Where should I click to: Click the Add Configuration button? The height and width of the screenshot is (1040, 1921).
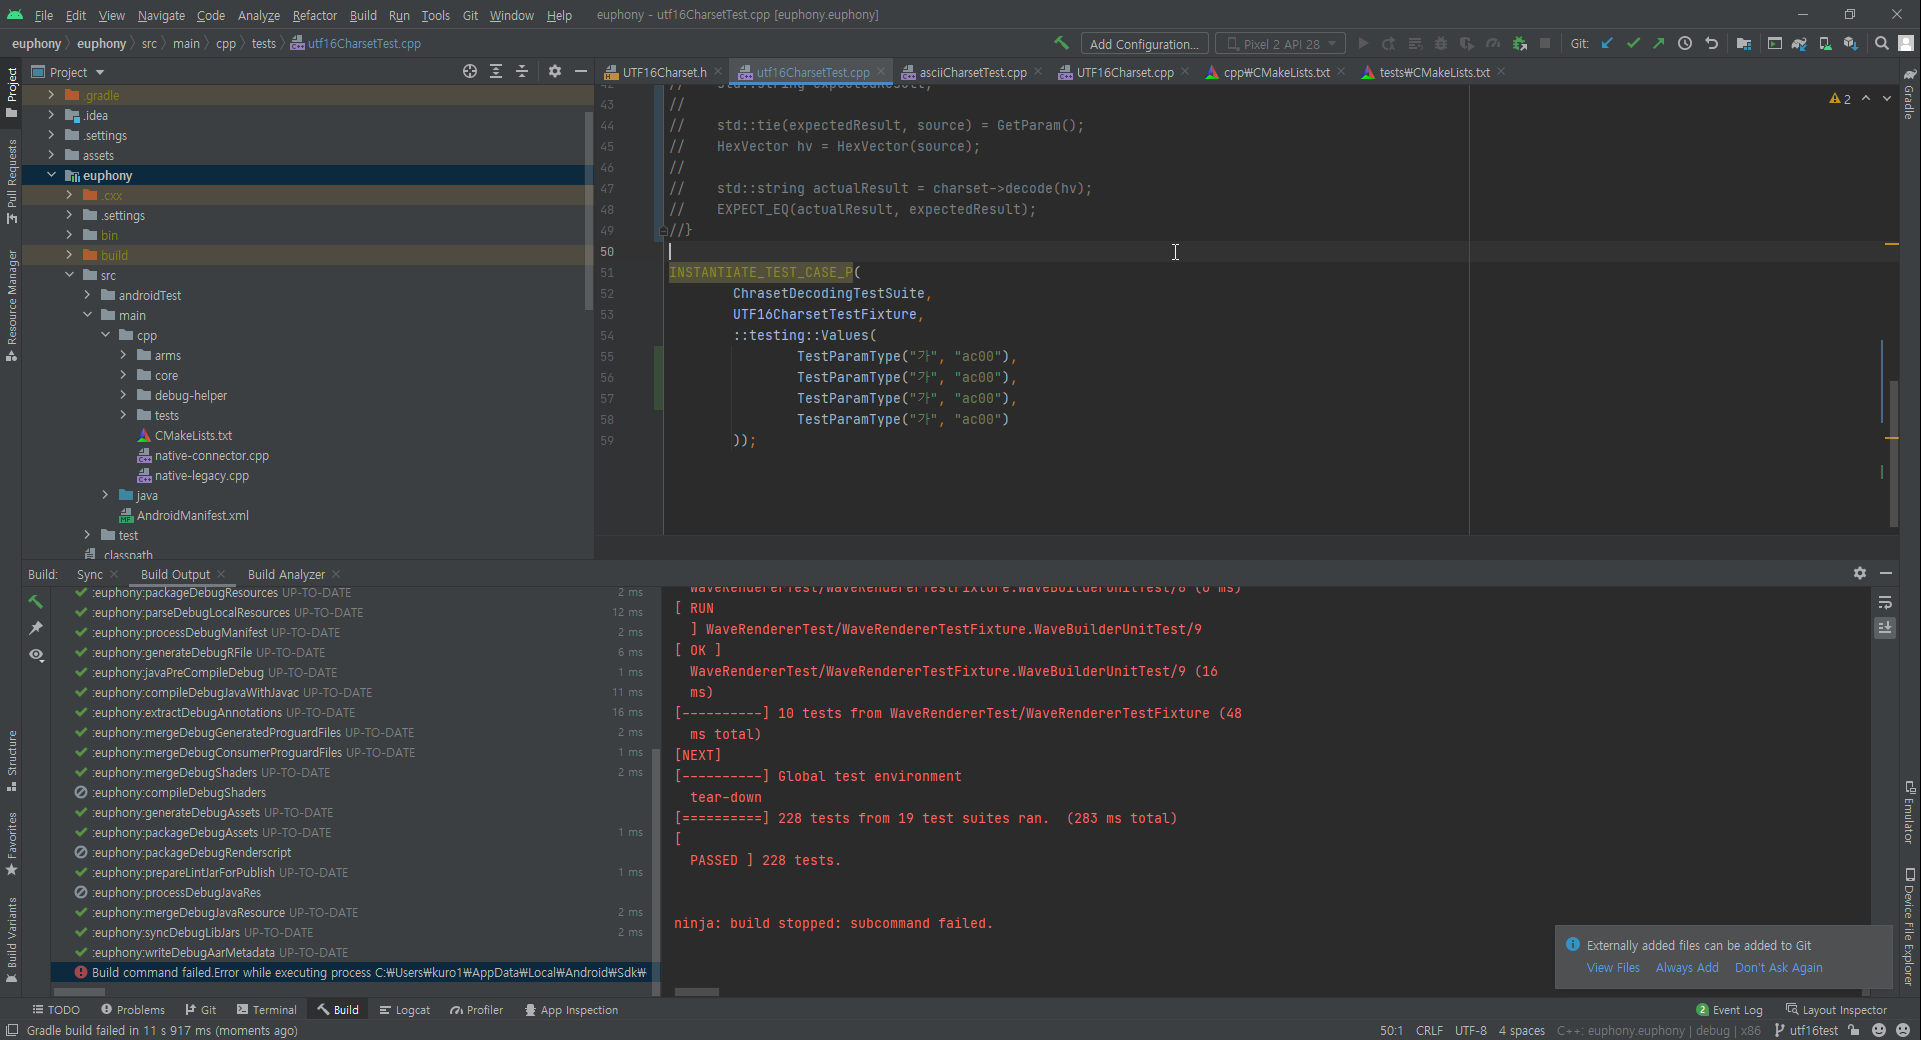click(x=1144, y=44)
